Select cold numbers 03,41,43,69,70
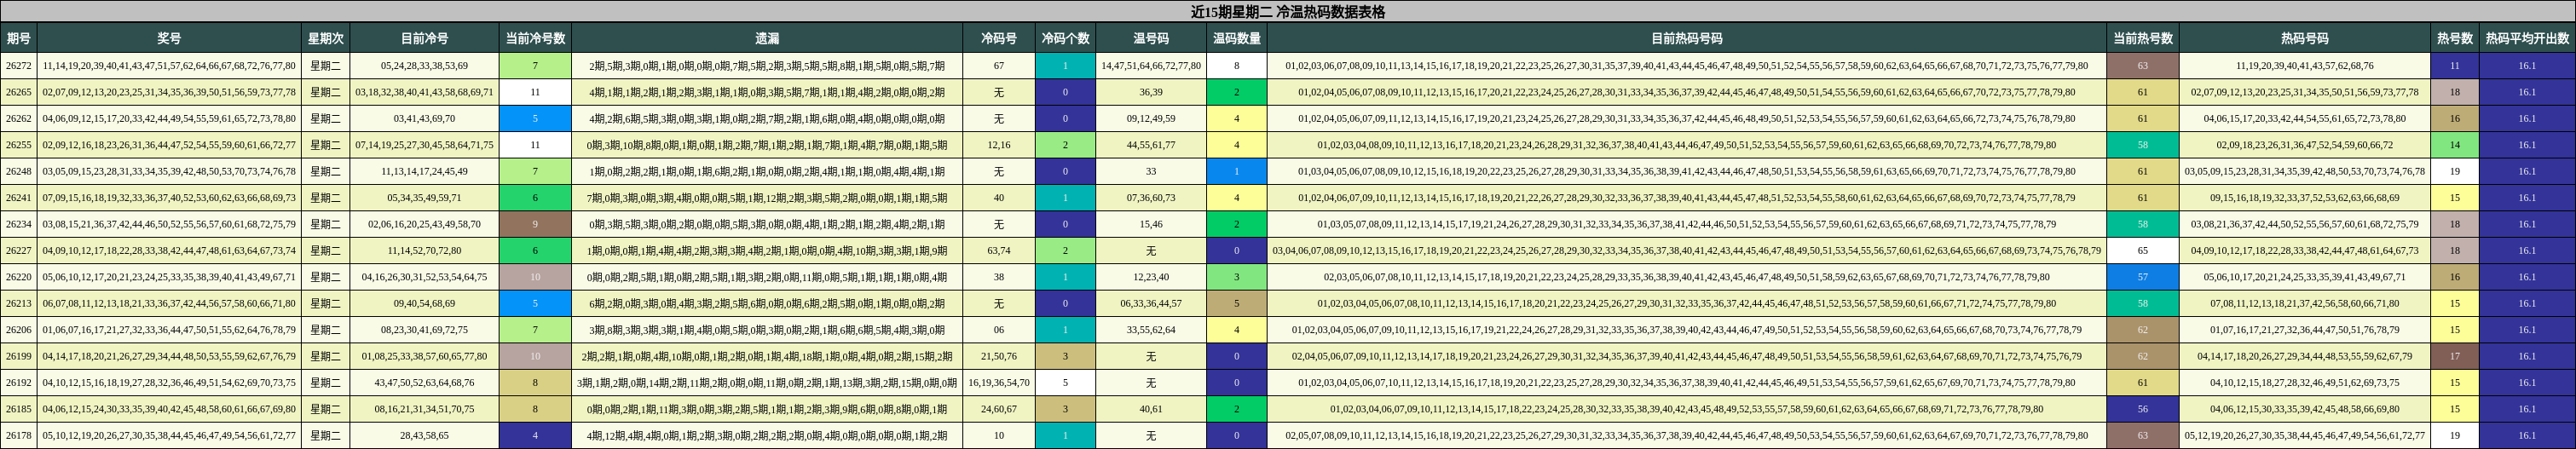2576x449 pixels. pyautogui.click(x=424, y=119)
